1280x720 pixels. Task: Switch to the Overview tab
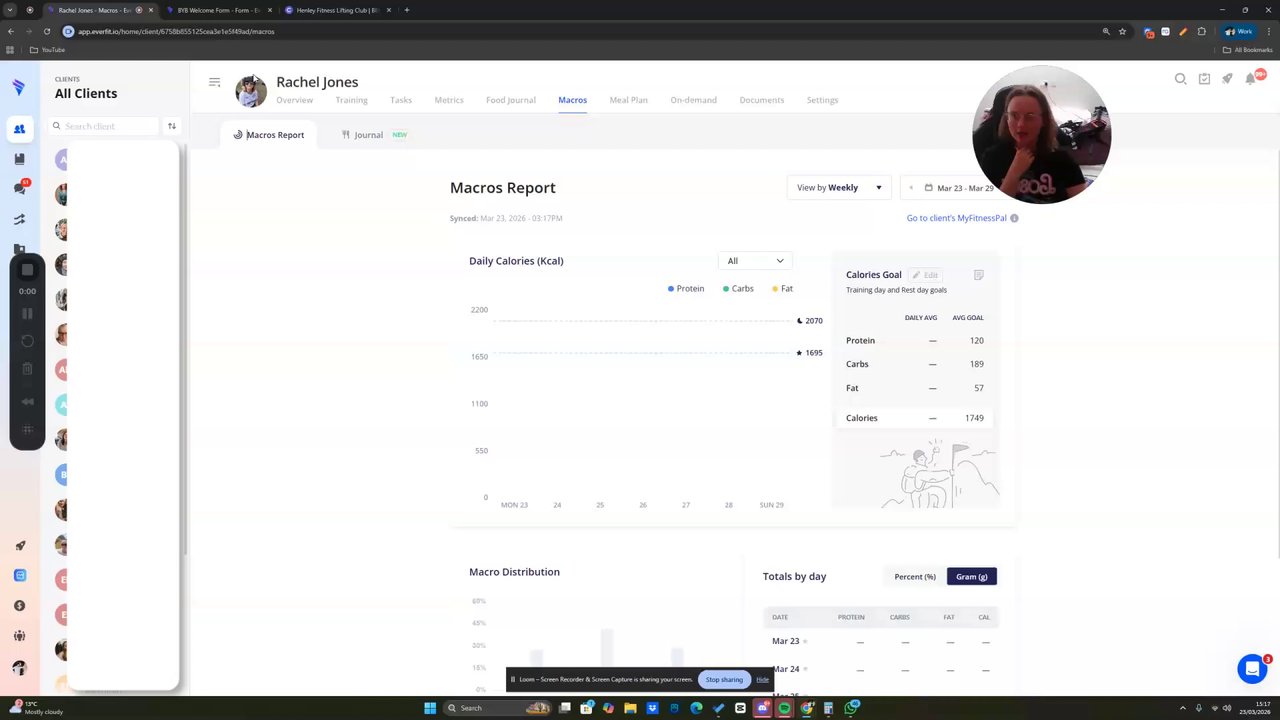pyautogui.click(x=295, y=100)
